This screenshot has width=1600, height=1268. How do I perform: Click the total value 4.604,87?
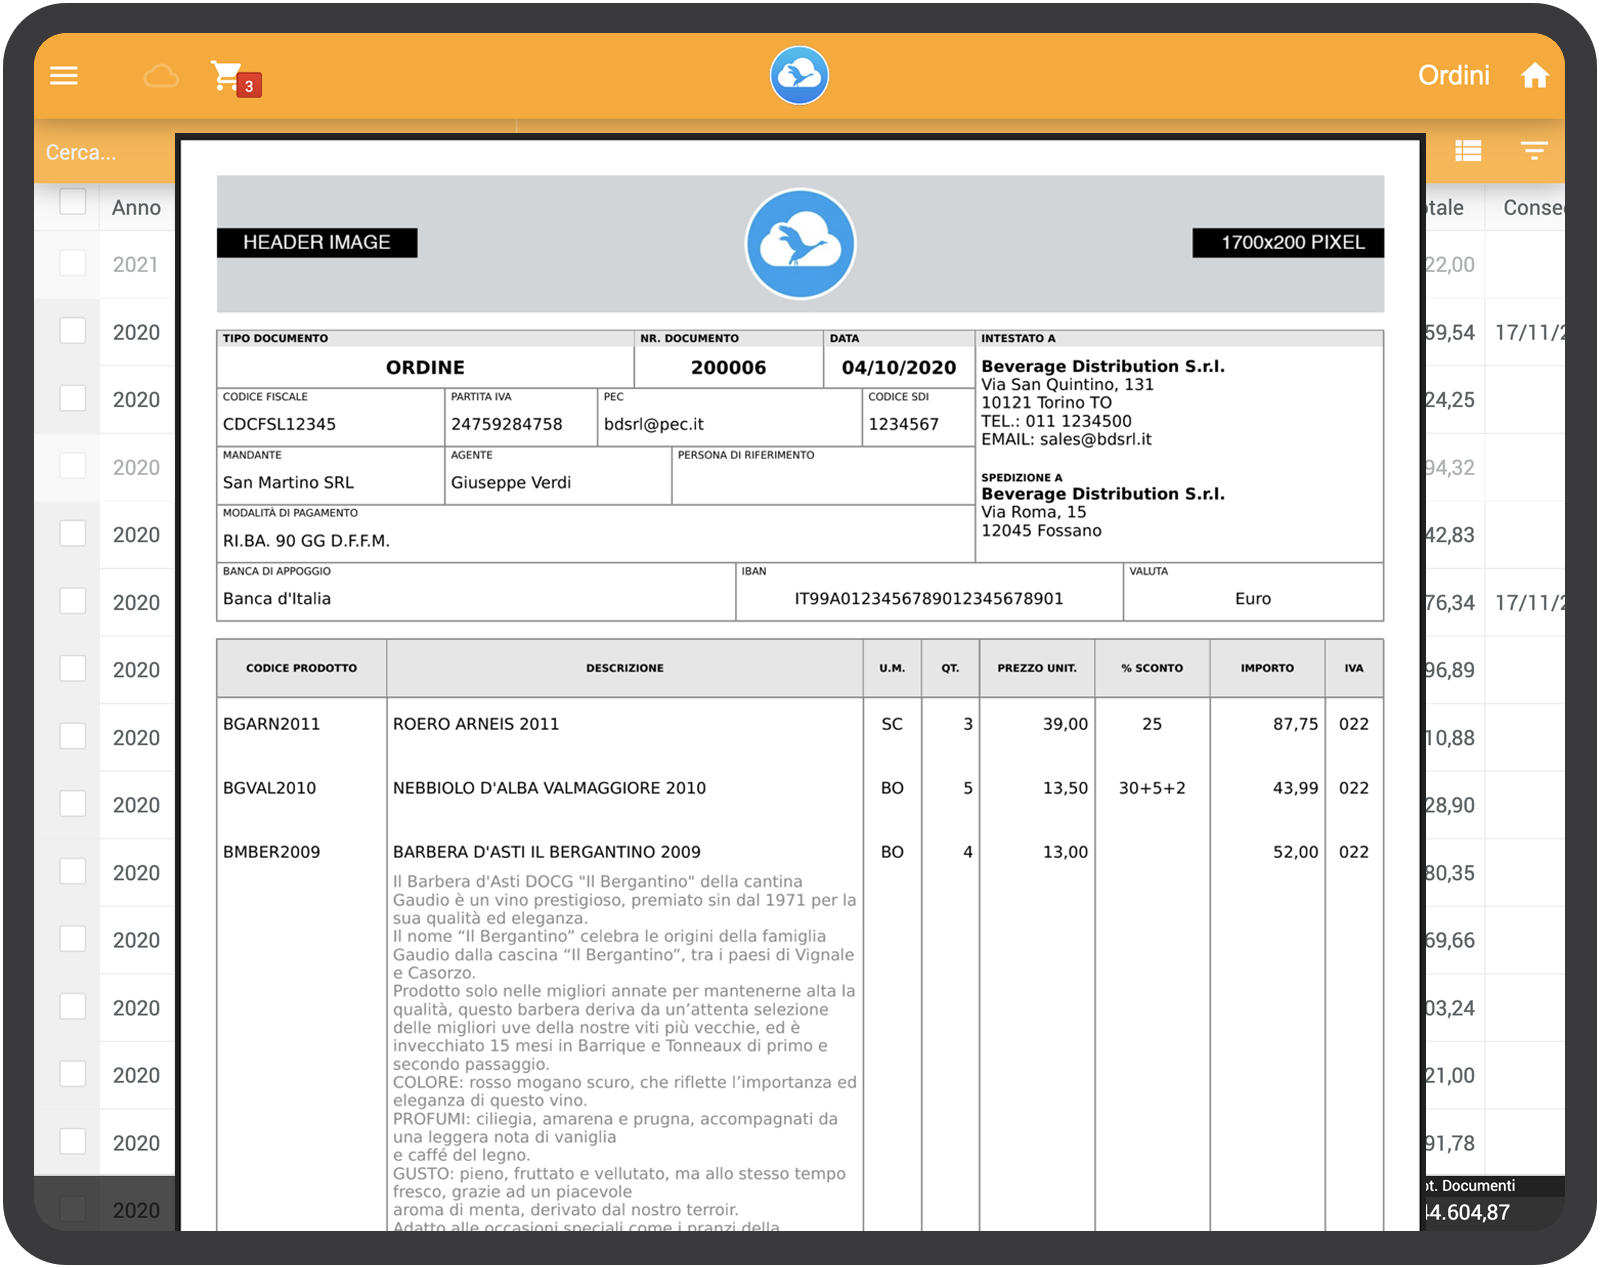(x=1466, y=1213)
